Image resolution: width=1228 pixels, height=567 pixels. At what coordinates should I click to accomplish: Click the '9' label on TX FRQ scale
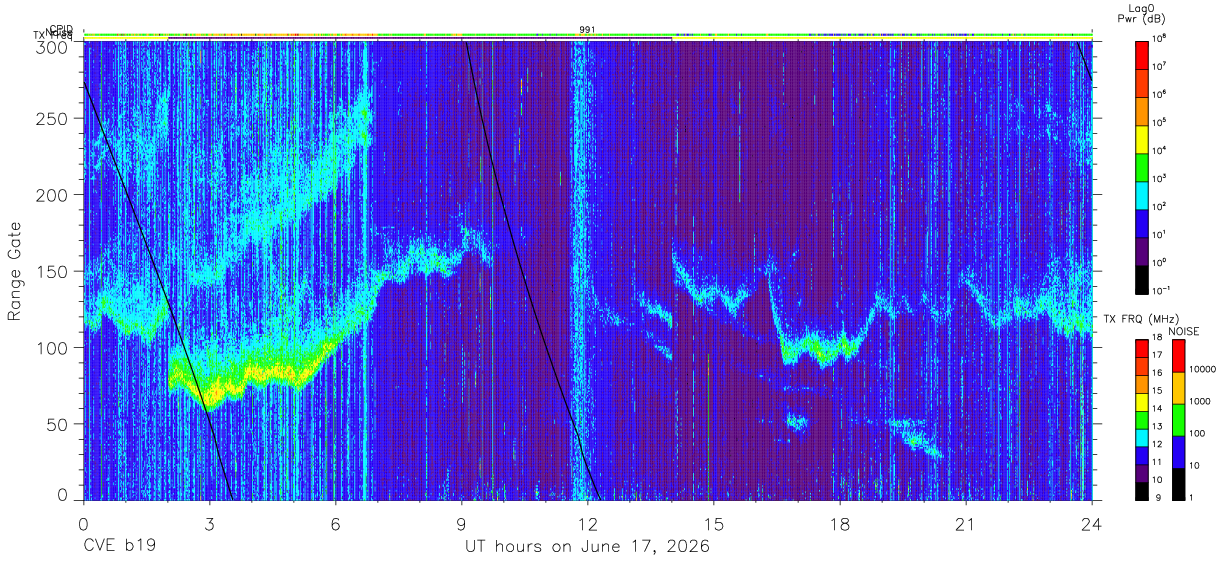tap(1157, 498)
